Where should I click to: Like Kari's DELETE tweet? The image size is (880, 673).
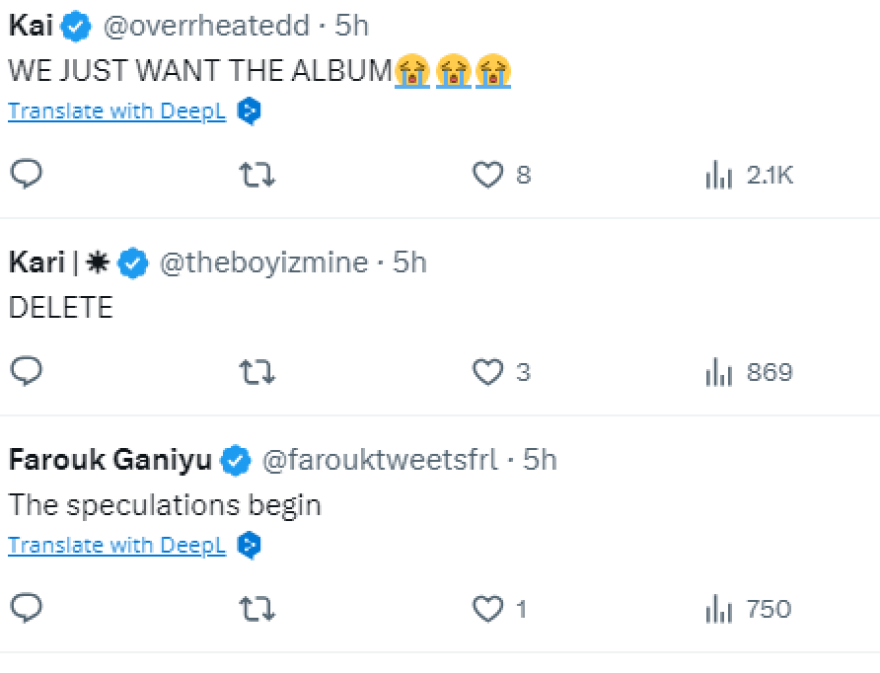[487, 373]
